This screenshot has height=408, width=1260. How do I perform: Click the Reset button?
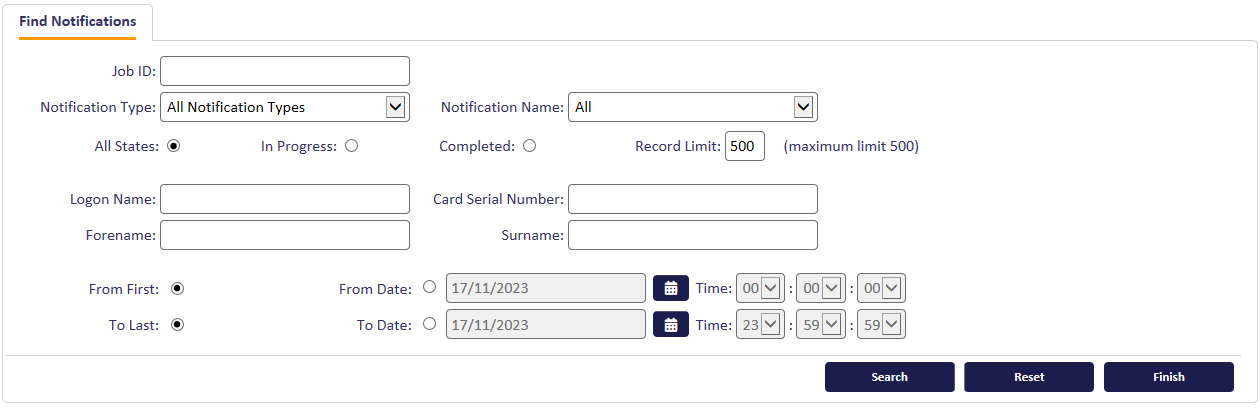click(x=1029, y=377)
